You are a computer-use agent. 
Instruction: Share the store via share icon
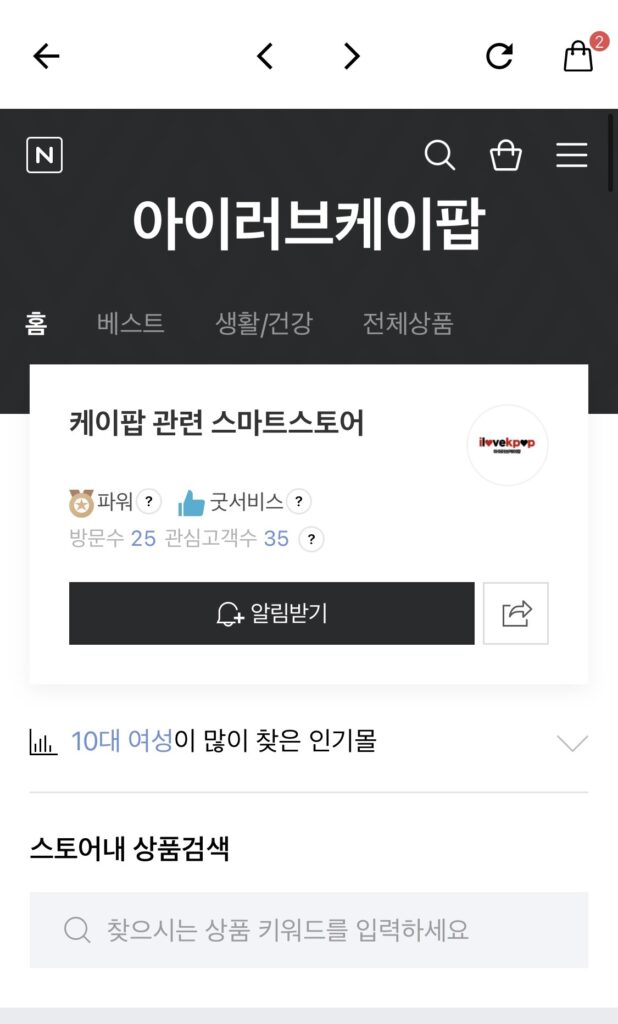click(x=516, y=613)
